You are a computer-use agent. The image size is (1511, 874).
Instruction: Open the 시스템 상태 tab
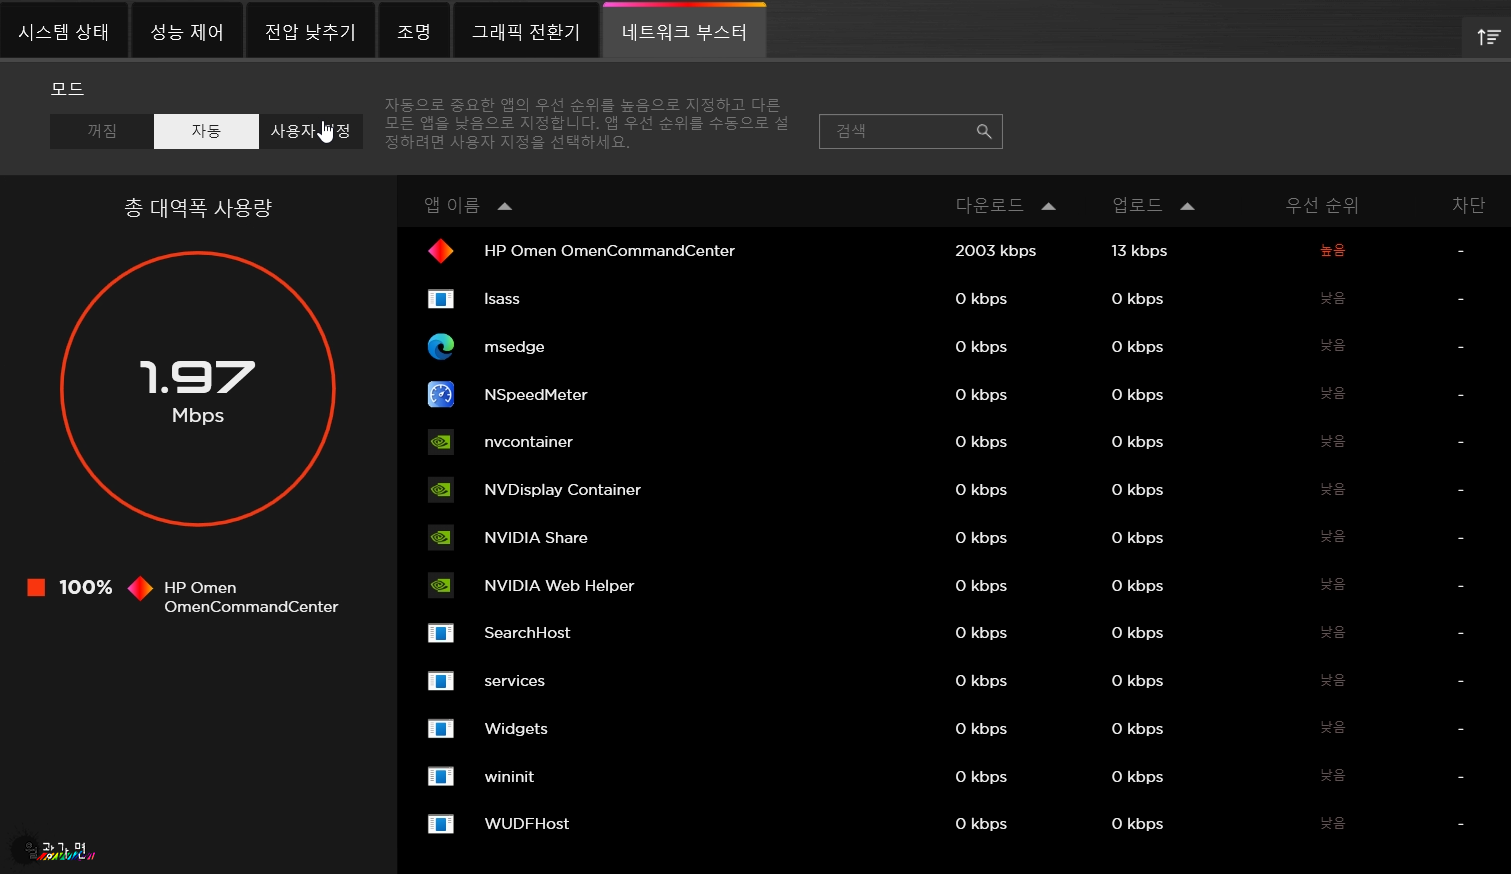tap(64, 32)
